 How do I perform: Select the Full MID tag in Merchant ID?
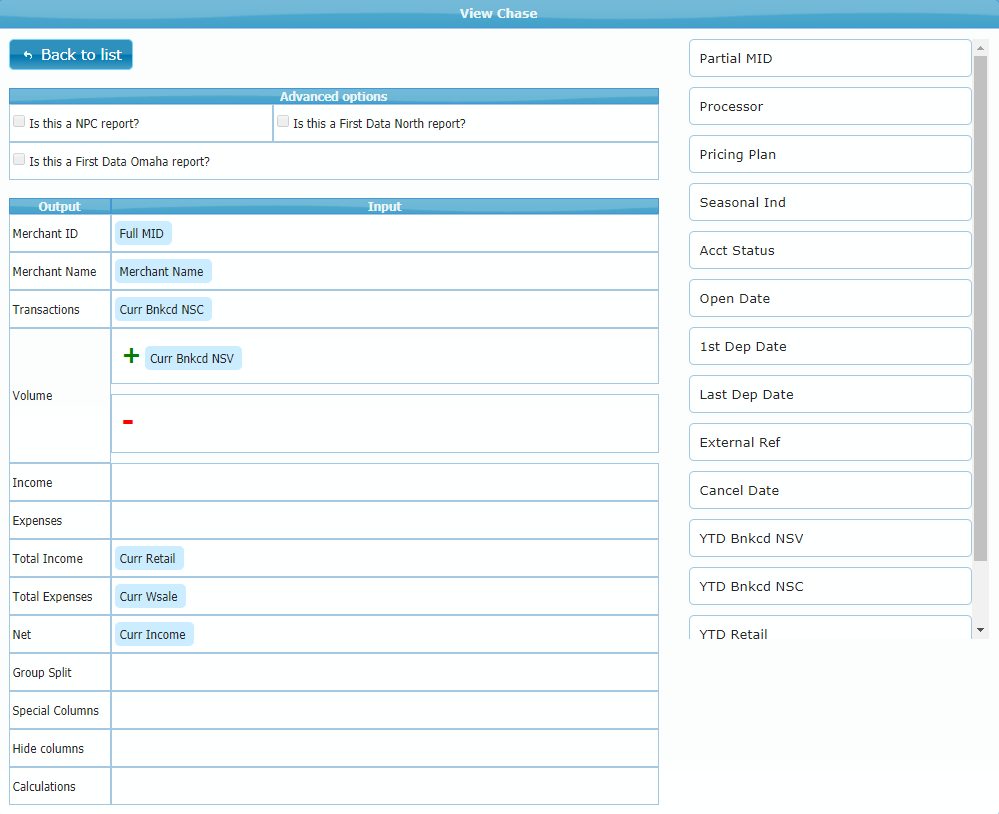142,233
